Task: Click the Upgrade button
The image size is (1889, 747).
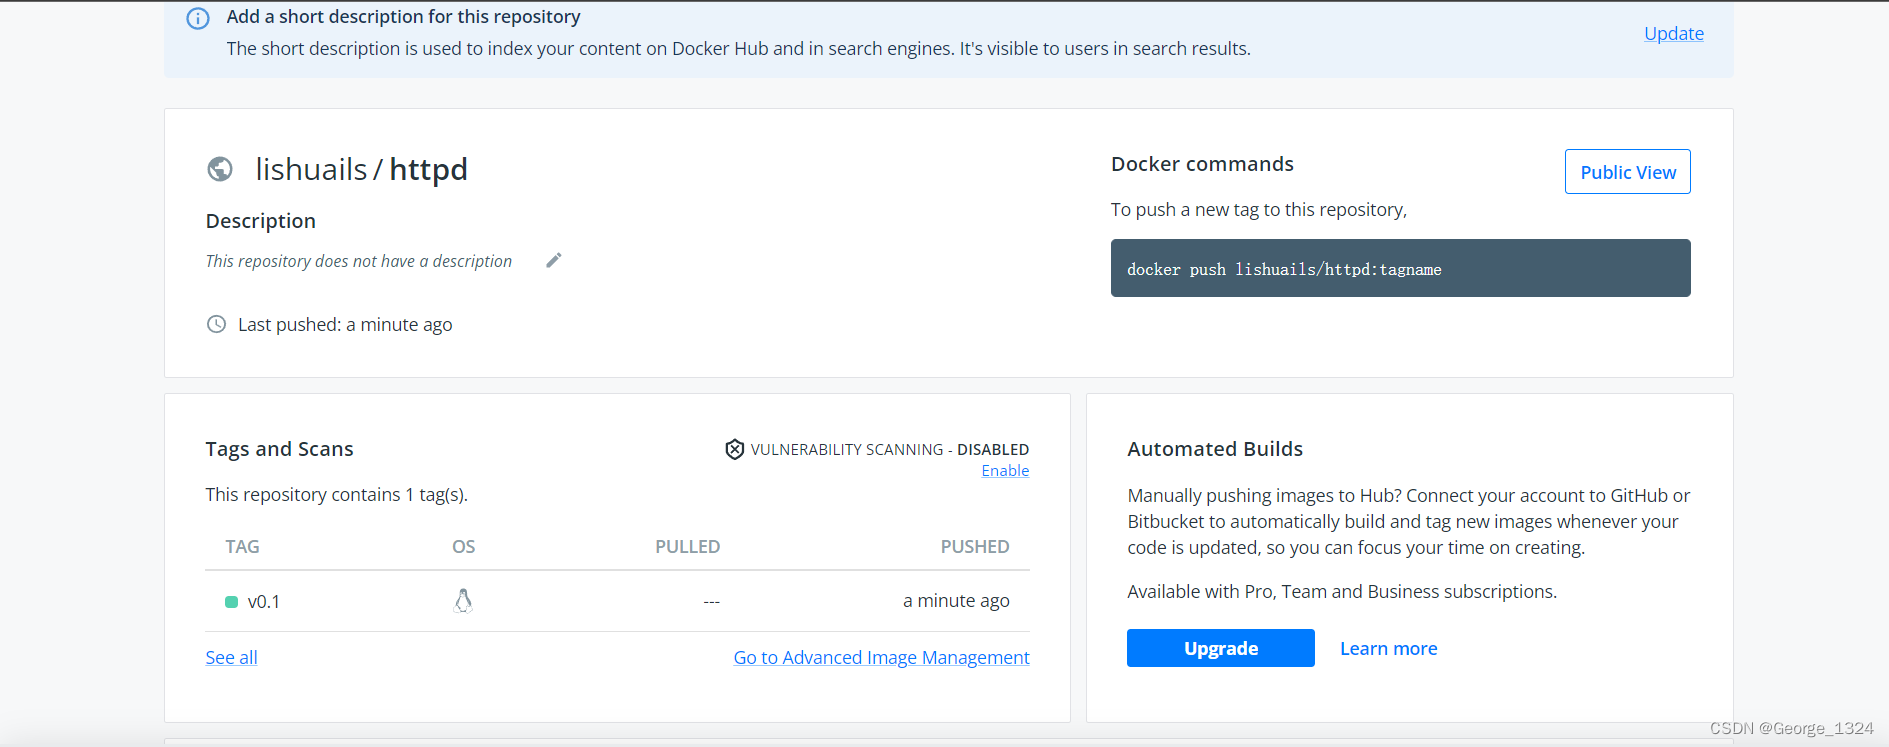Action: pyautogui.click(x=1220, y=648)
